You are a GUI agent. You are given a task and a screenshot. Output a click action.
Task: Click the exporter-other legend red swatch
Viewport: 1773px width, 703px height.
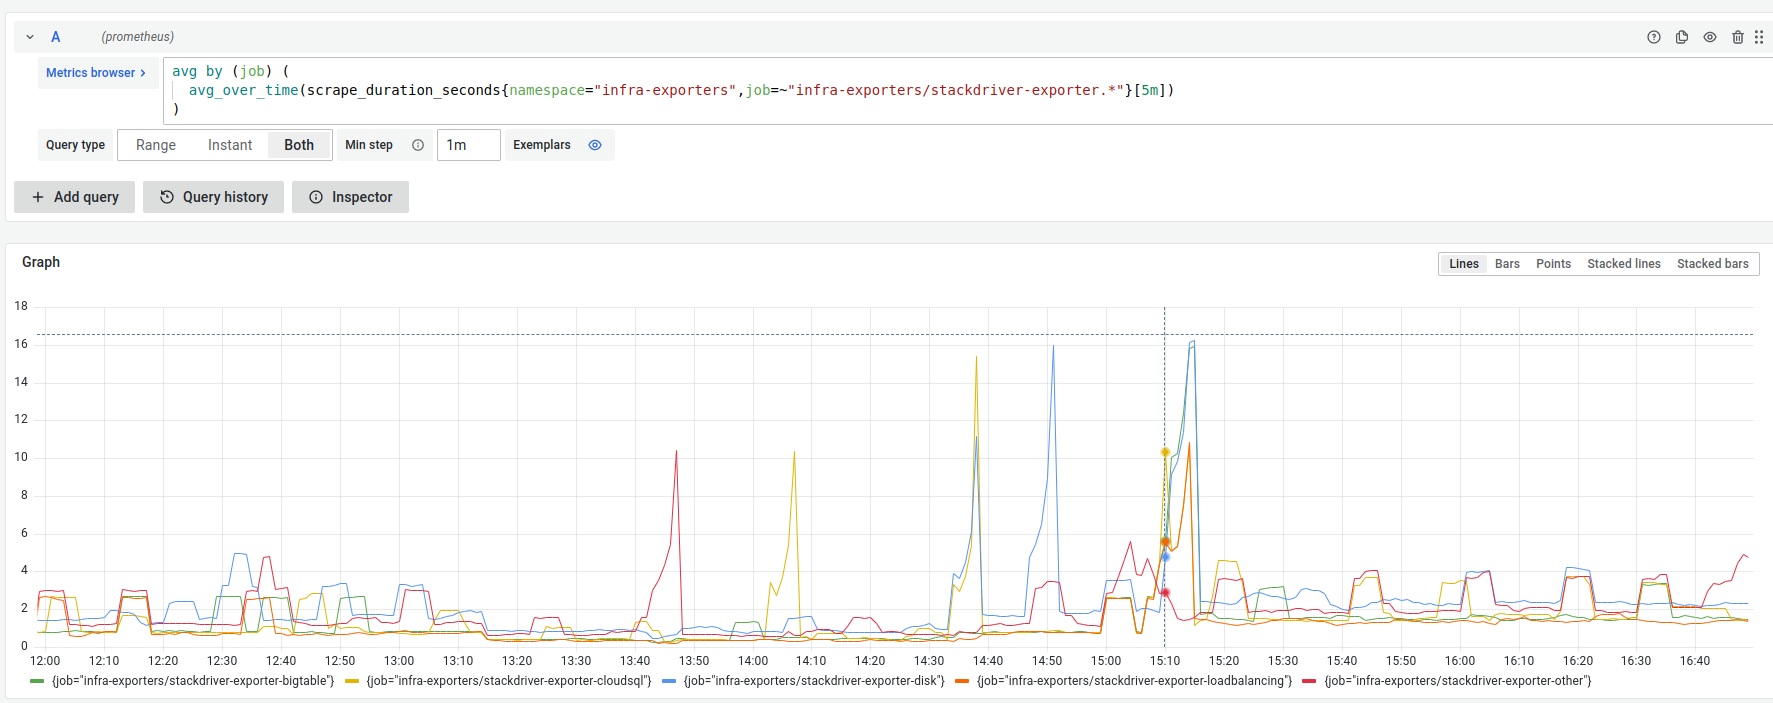[1309, 681]
